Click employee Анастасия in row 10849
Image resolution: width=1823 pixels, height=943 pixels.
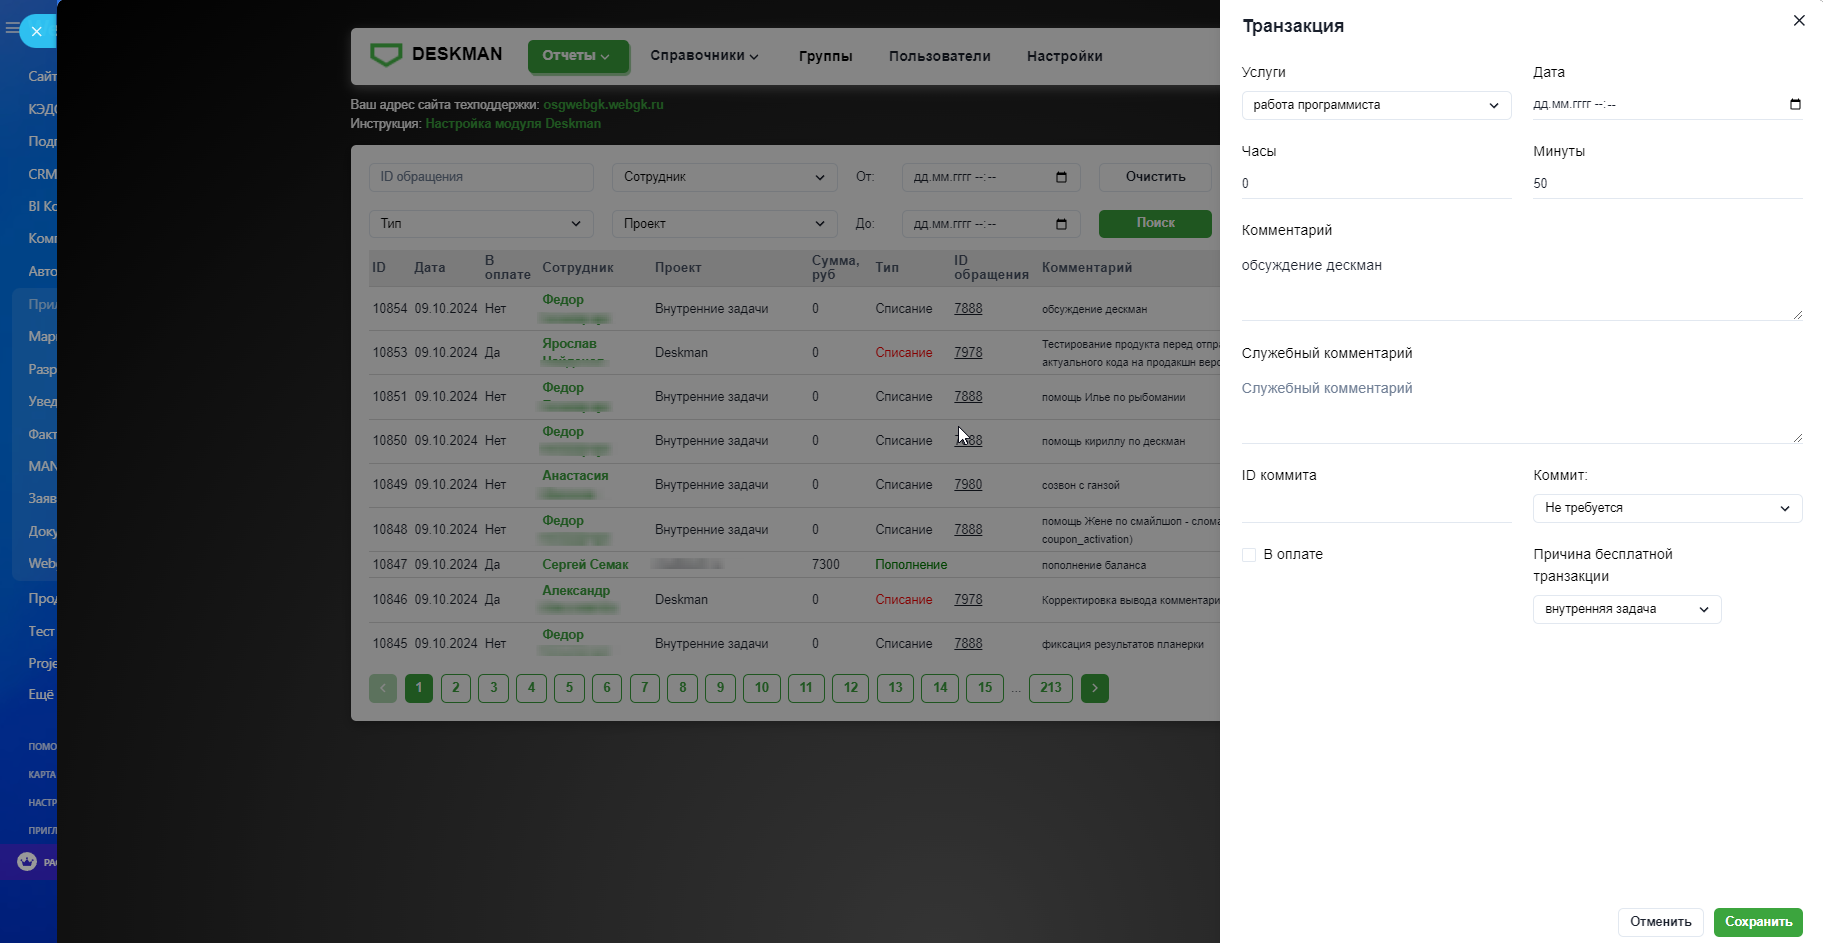[x=575, y=476]
